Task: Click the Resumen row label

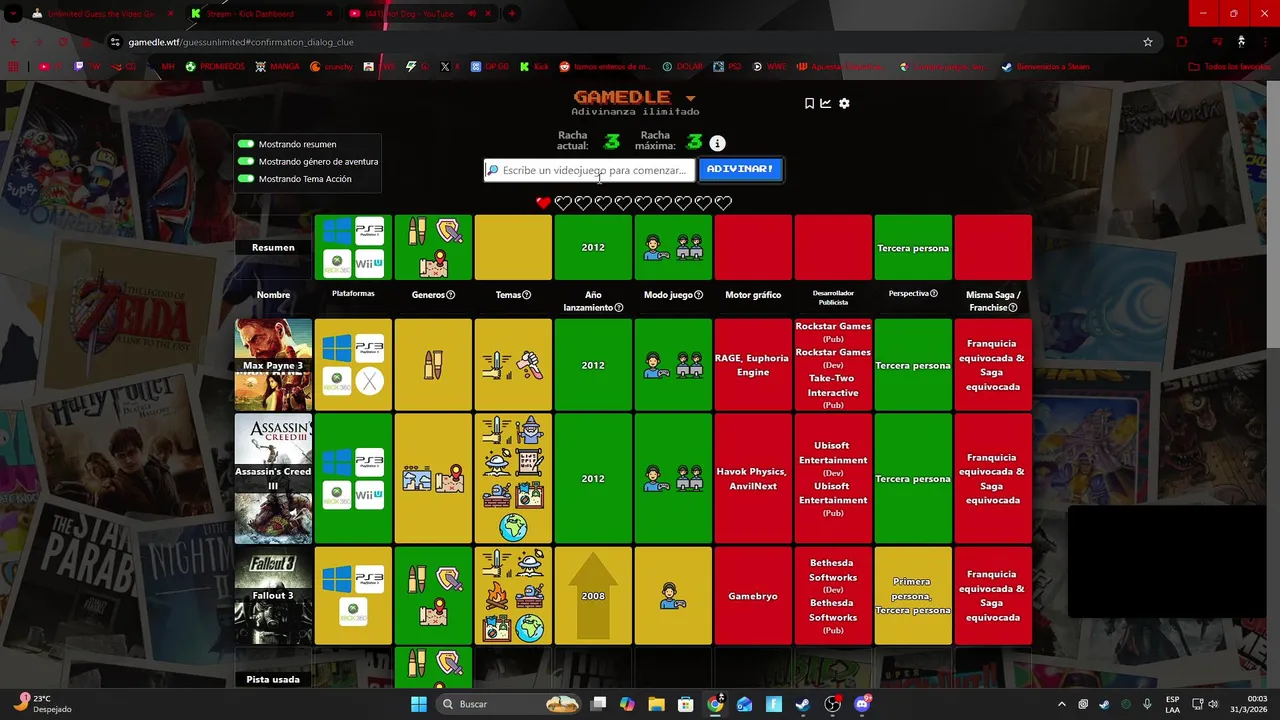Action: pos(273,248)
